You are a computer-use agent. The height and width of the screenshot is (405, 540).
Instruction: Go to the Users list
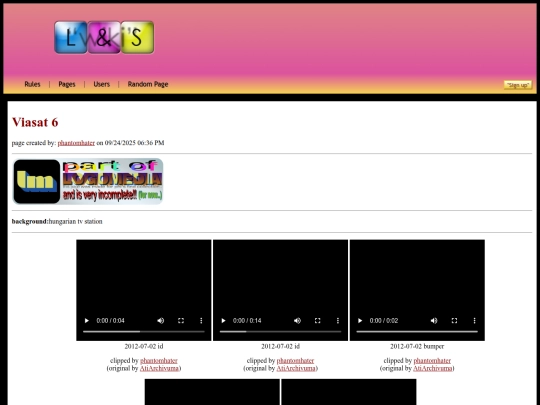[x=102, y=84]
